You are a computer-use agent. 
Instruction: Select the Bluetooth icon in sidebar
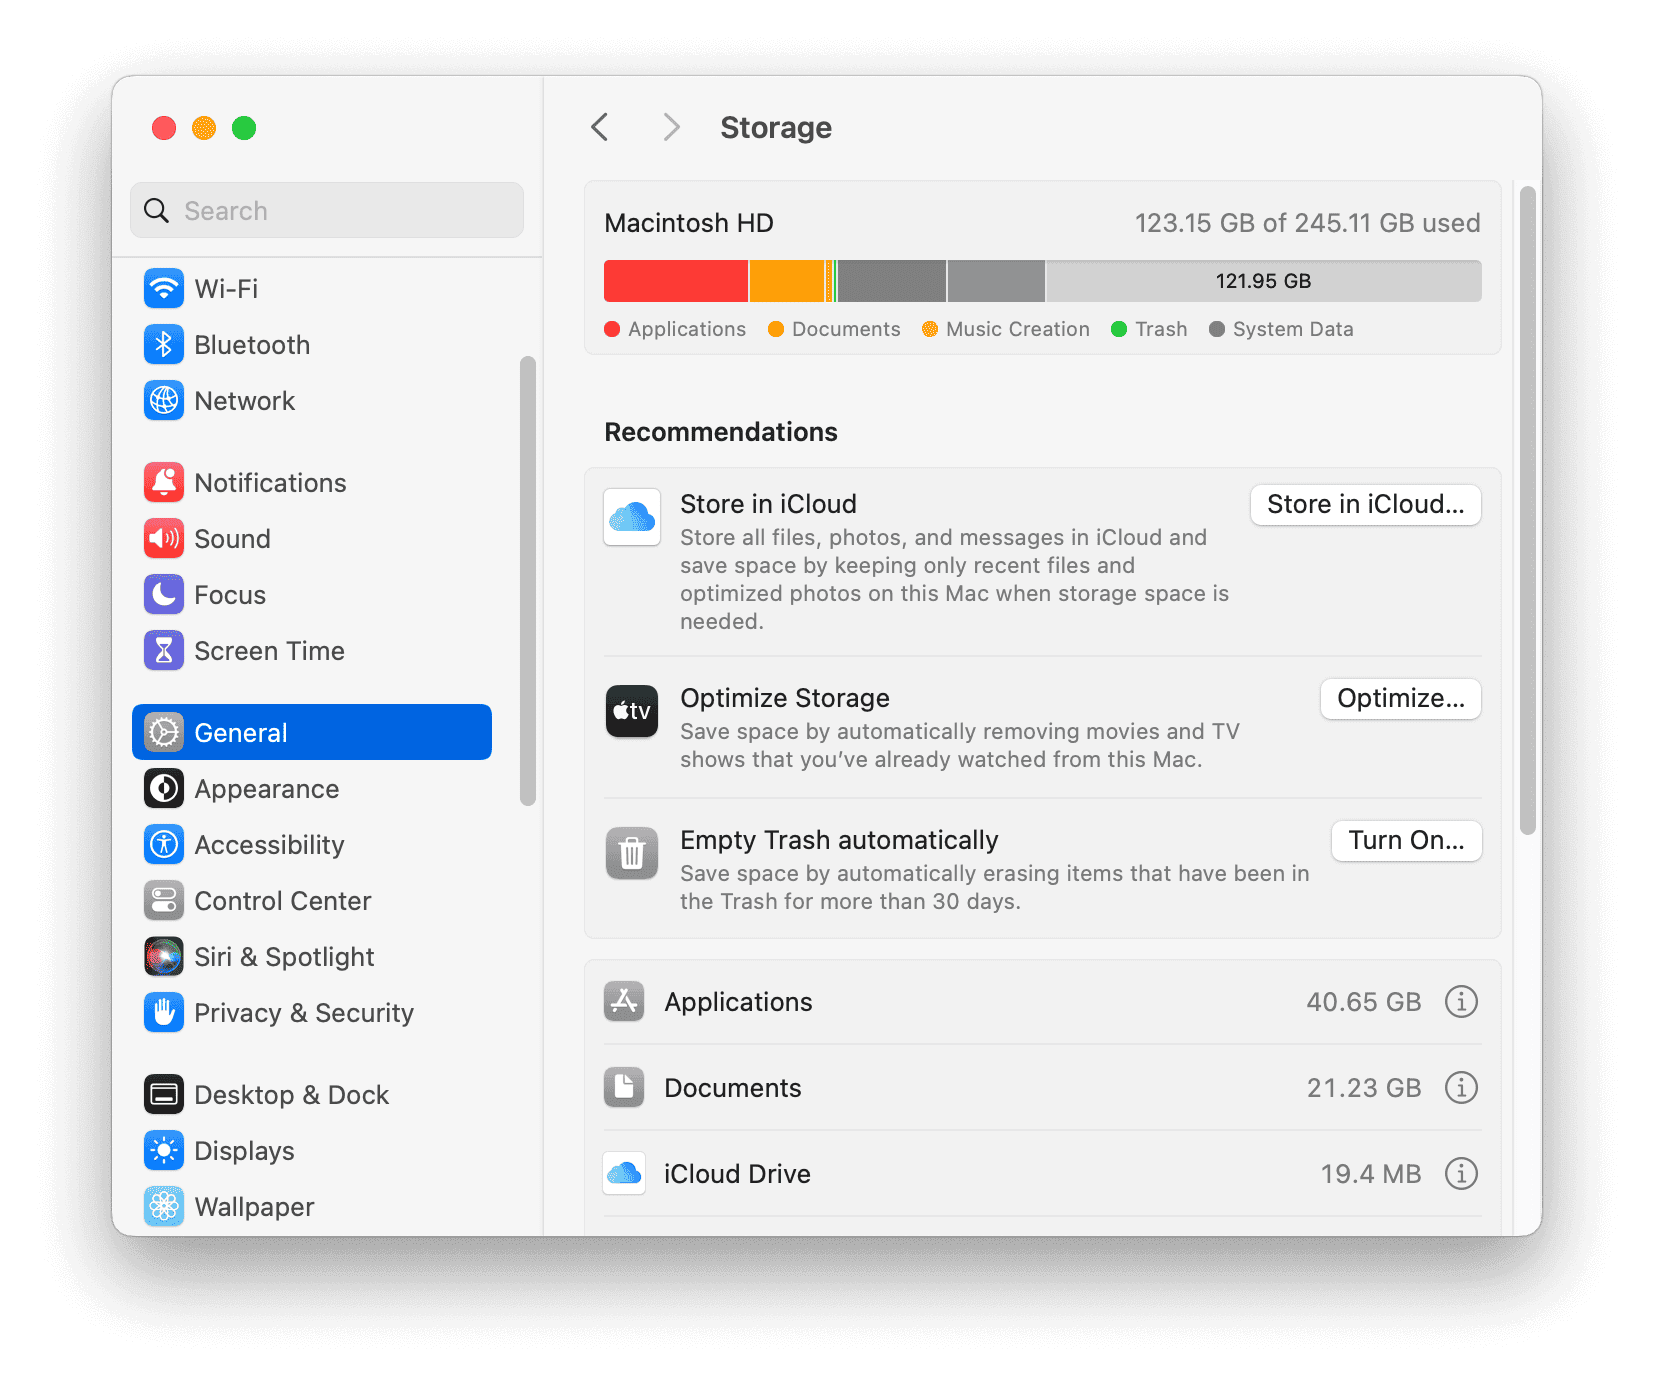click(x=164, y=345)
